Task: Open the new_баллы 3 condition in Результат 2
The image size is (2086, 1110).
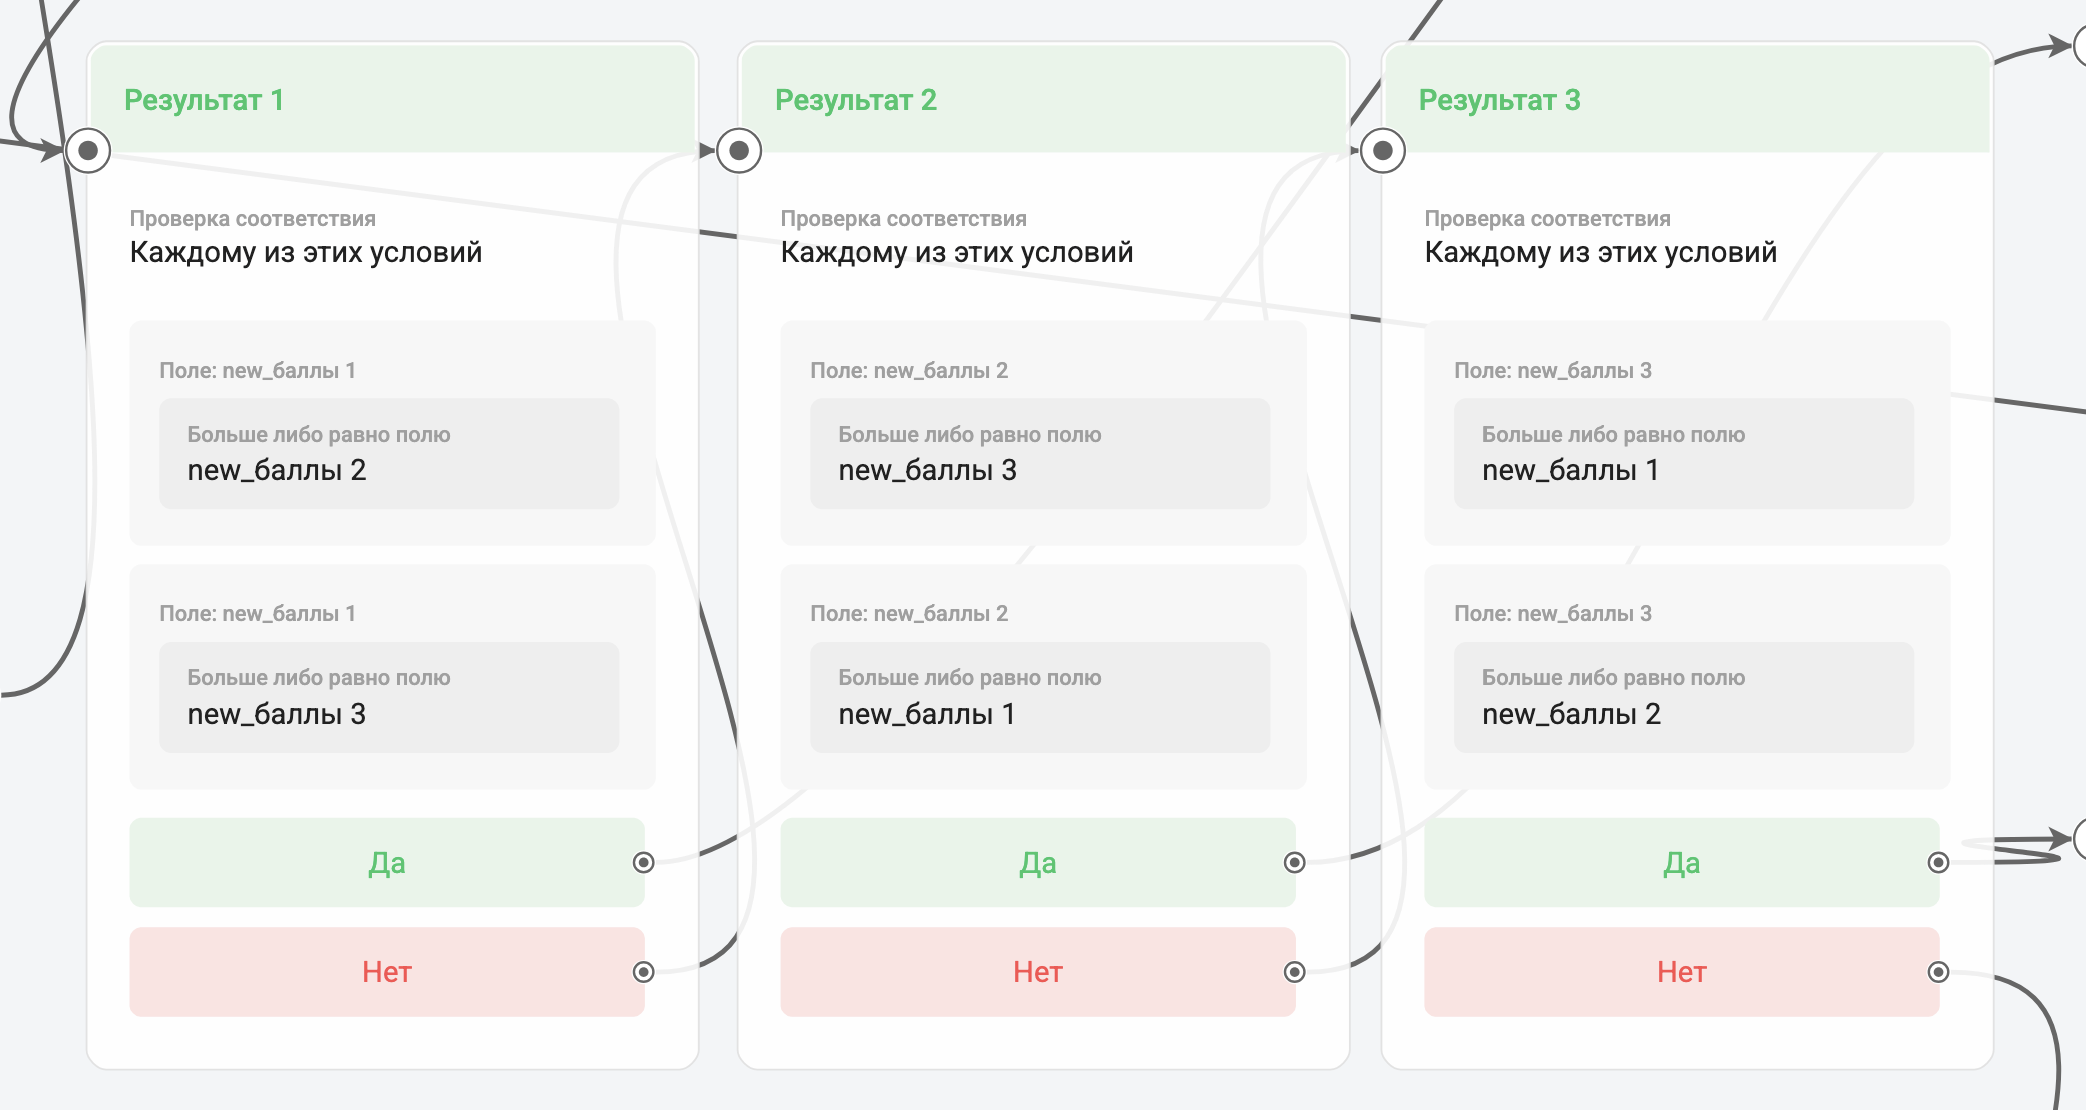Action: point(1039,454)
